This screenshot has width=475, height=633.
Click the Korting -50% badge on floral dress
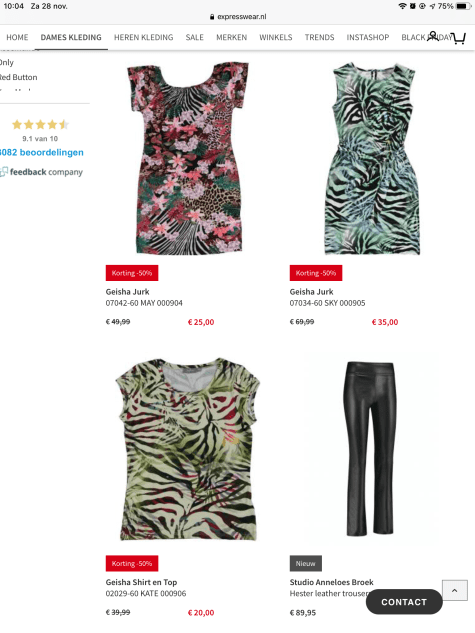click(132, 273)
